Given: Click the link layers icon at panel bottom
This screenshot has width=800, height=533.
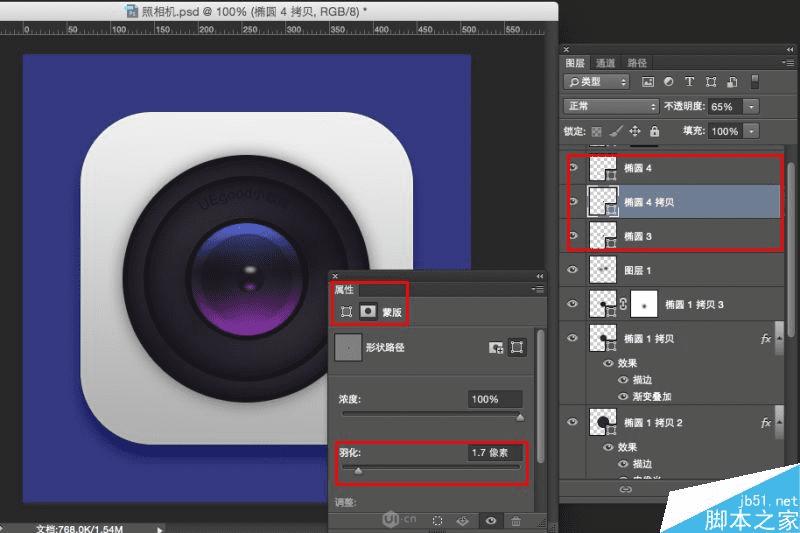Looking at the screenshot, I should (626, 490).
